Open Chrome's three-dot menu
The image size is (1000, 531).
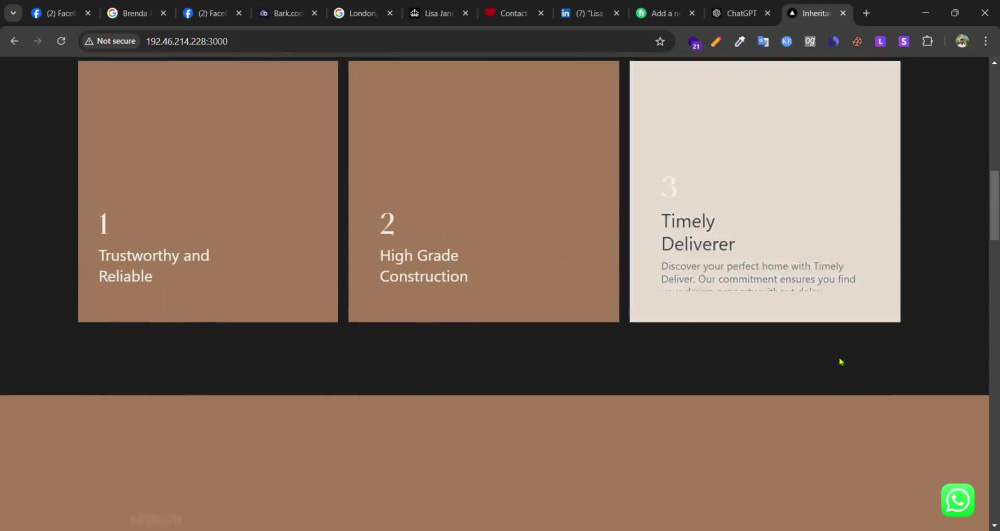[x=985, y=41]
